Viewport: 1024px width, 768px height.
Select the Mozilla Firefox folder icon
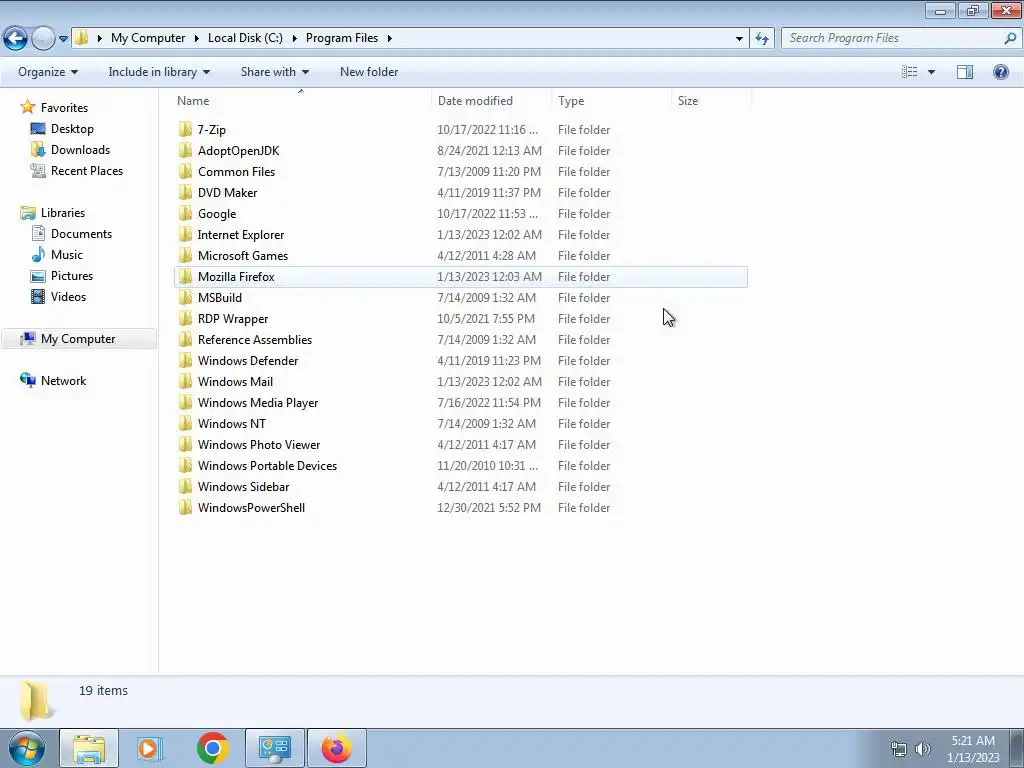(x=185, y=276)
